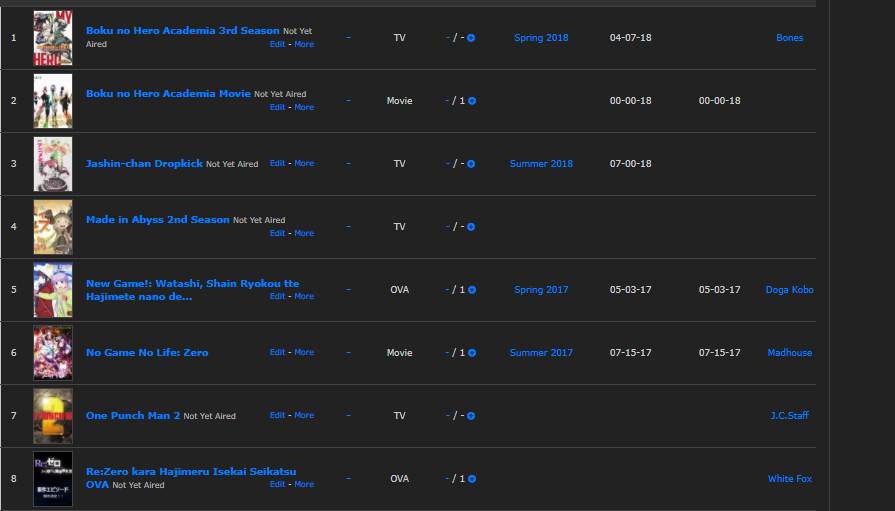Expand More details for No Game No Life: Zero
The height and width of the screenshot is (511, 895).
point(304,352)
